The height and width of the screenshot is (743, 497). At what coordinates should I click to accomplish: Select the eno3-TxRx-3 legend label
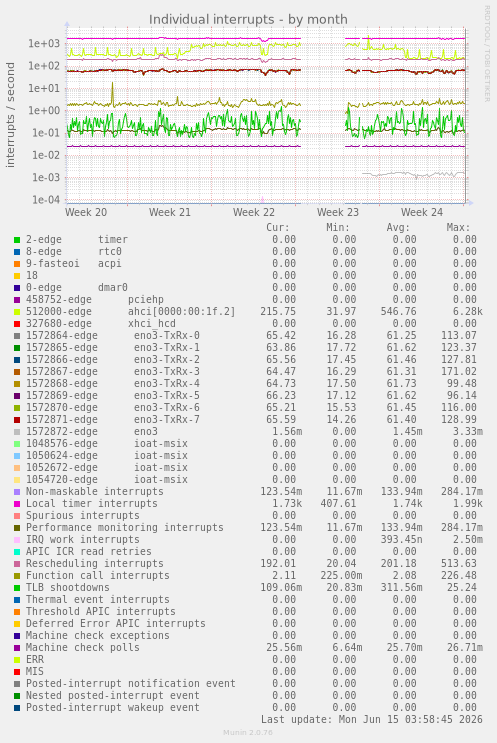pos(167,372)
